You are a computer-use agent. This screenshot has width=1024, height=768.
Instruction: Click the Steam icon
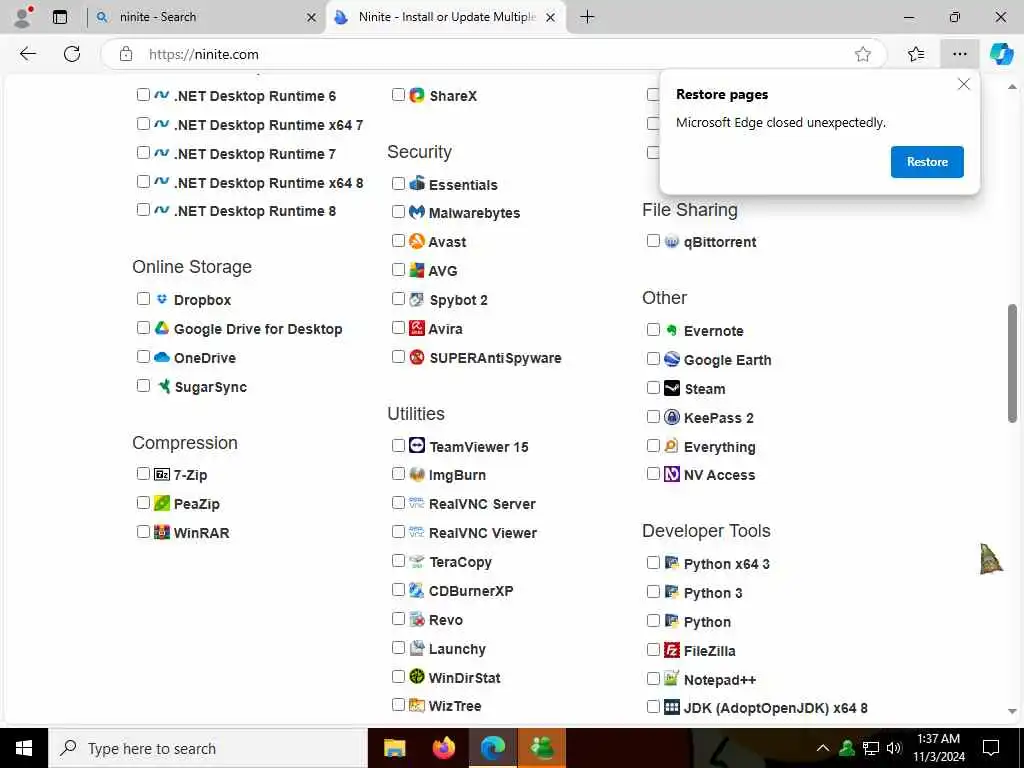[671, 388]
